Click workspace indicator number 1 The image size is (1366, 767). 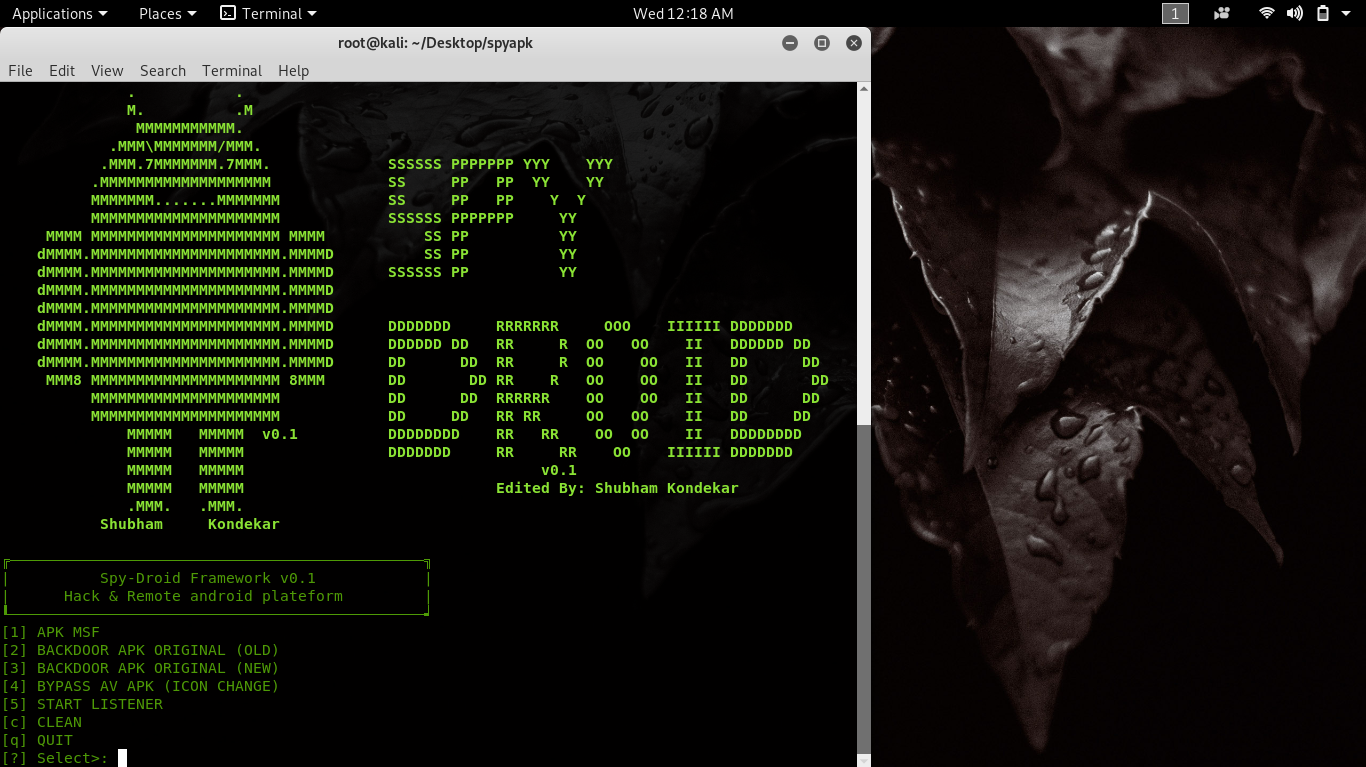click(x=1175, y=13)
